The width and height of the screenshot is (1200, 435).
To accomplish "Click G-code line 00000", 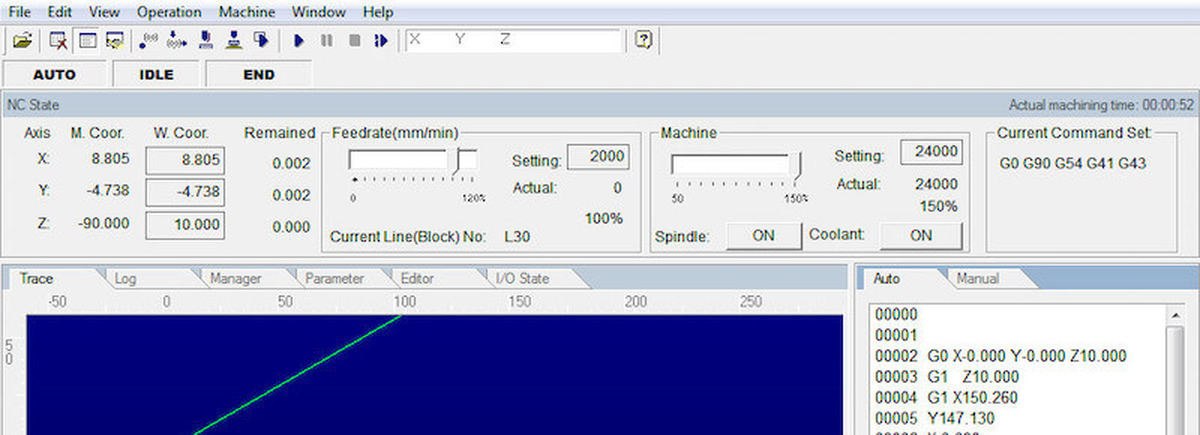I will click(x=895, y=313).
